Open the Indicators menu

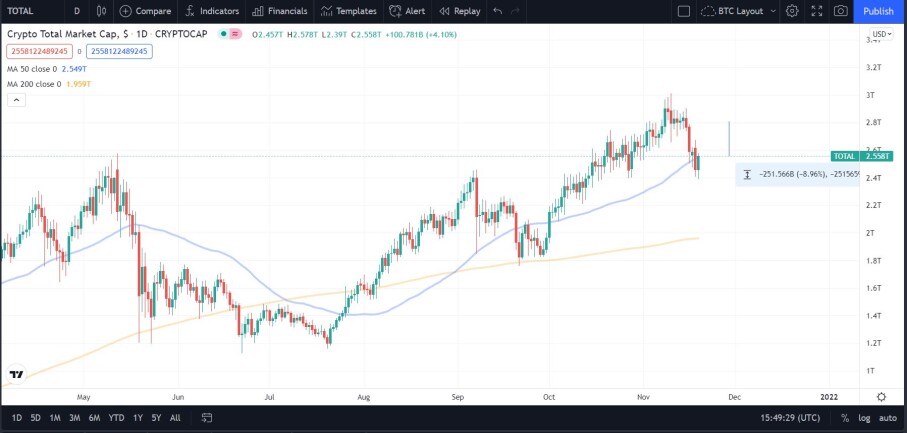[212, 11]
